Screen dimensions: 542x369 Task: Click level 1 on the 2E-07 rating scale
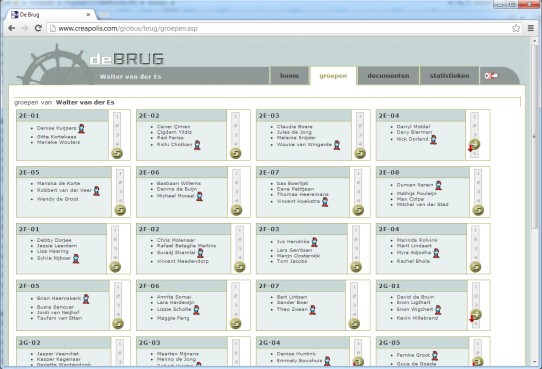(x=358, y=173)
